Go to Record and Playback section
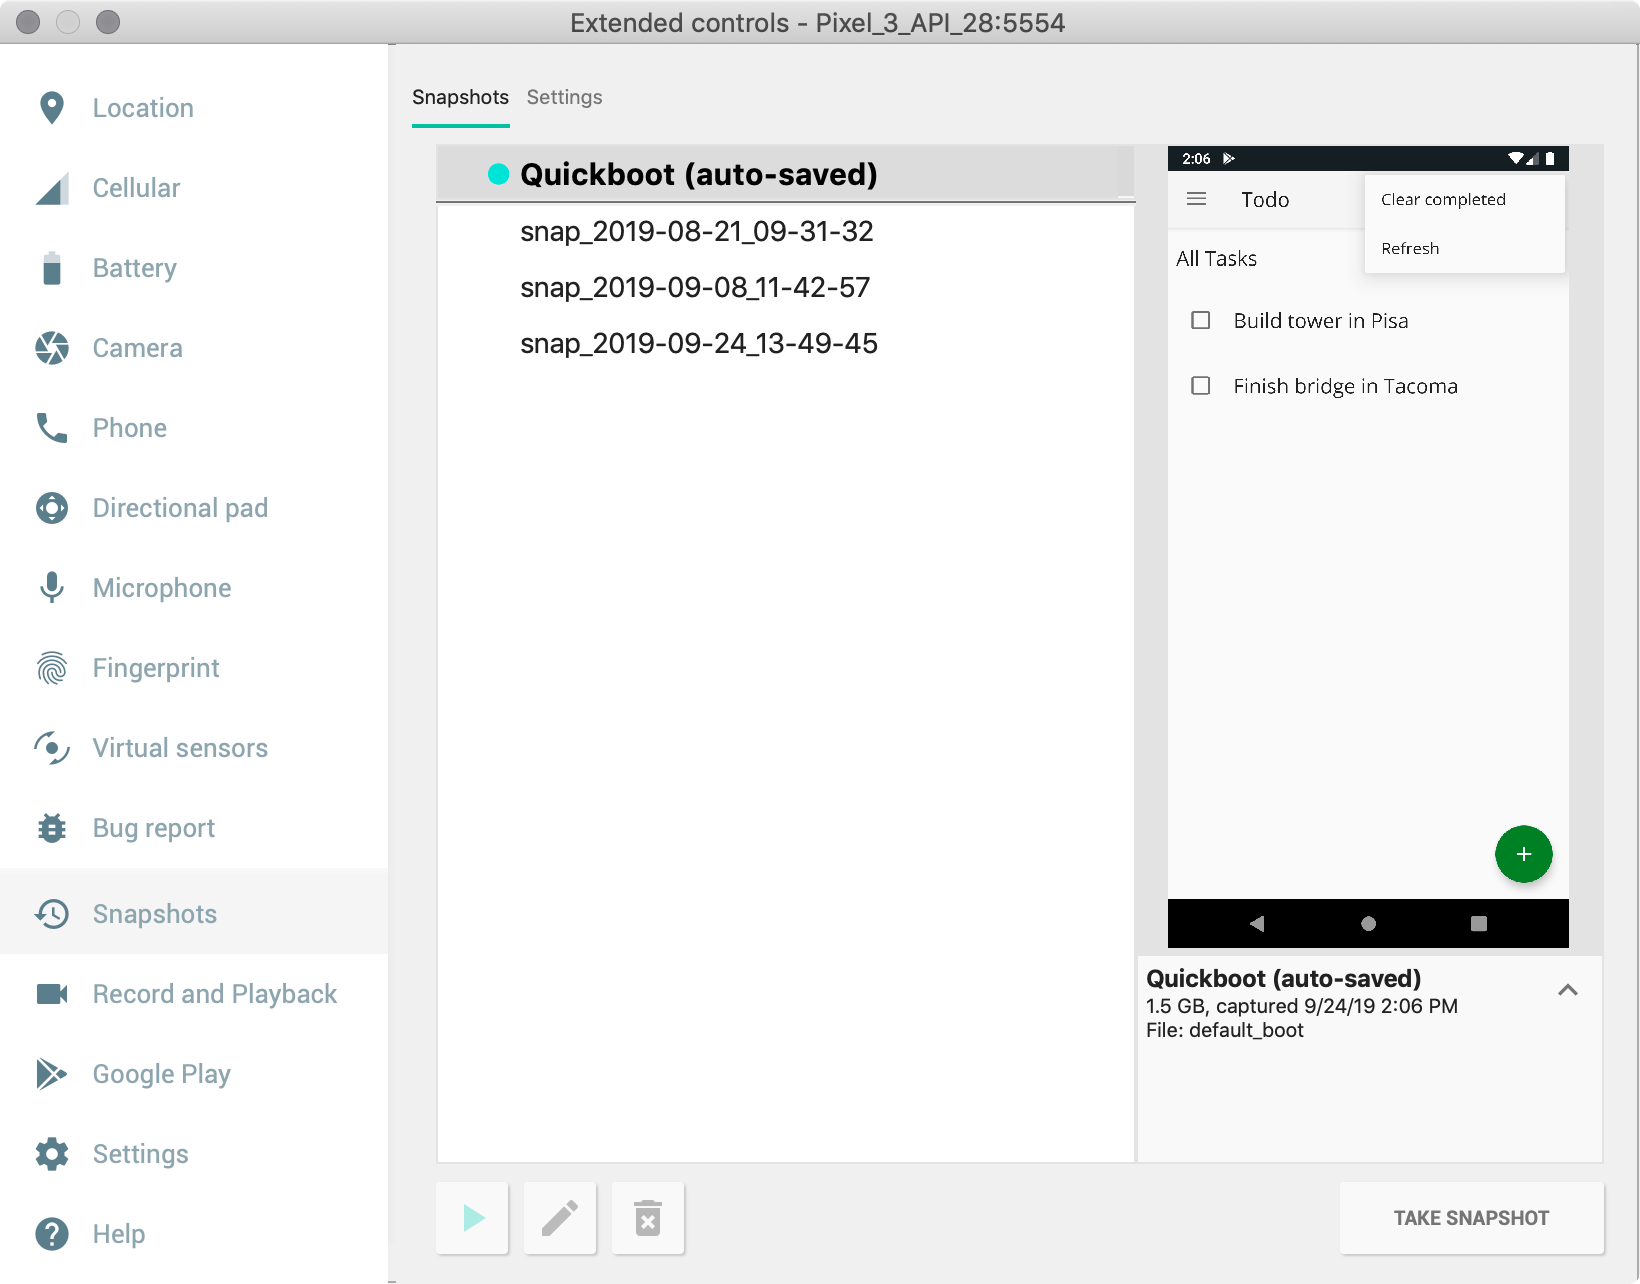 coord(214,994)
